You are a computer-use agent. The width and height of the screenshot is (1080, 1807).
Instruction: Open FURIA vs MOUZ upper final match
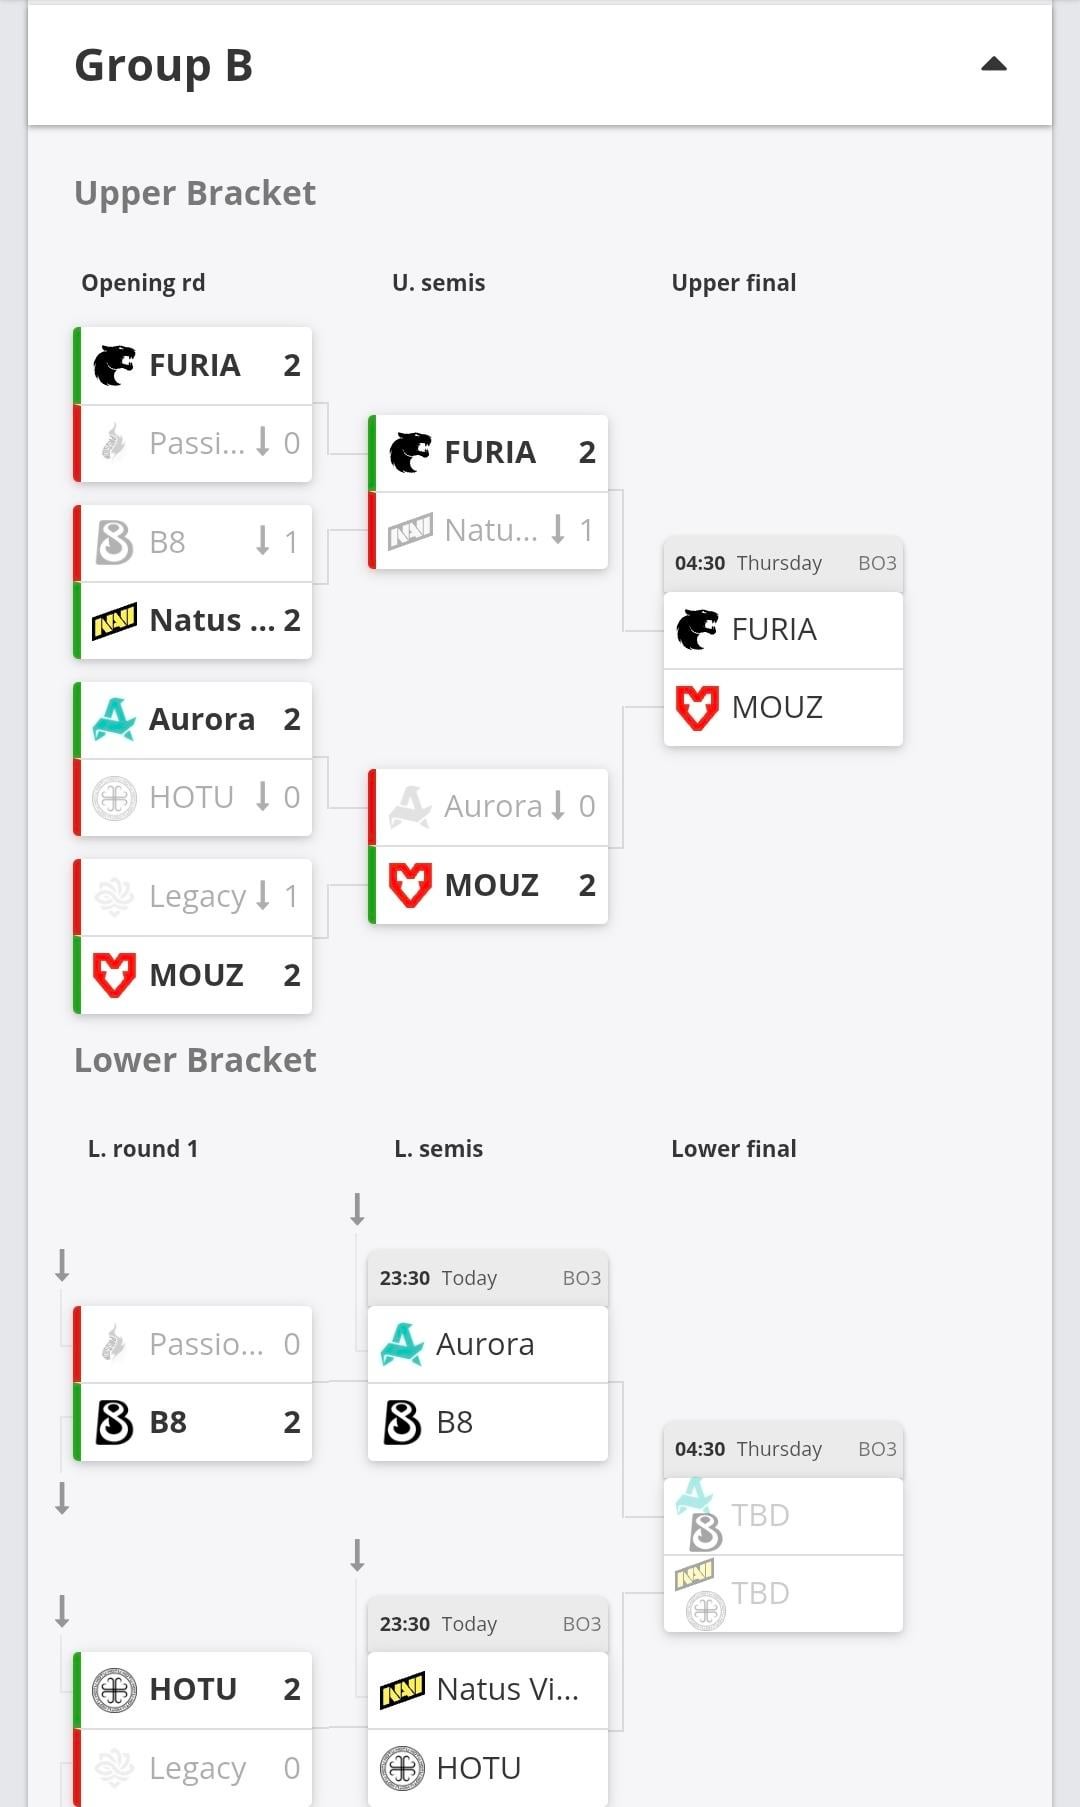[783, 563]
